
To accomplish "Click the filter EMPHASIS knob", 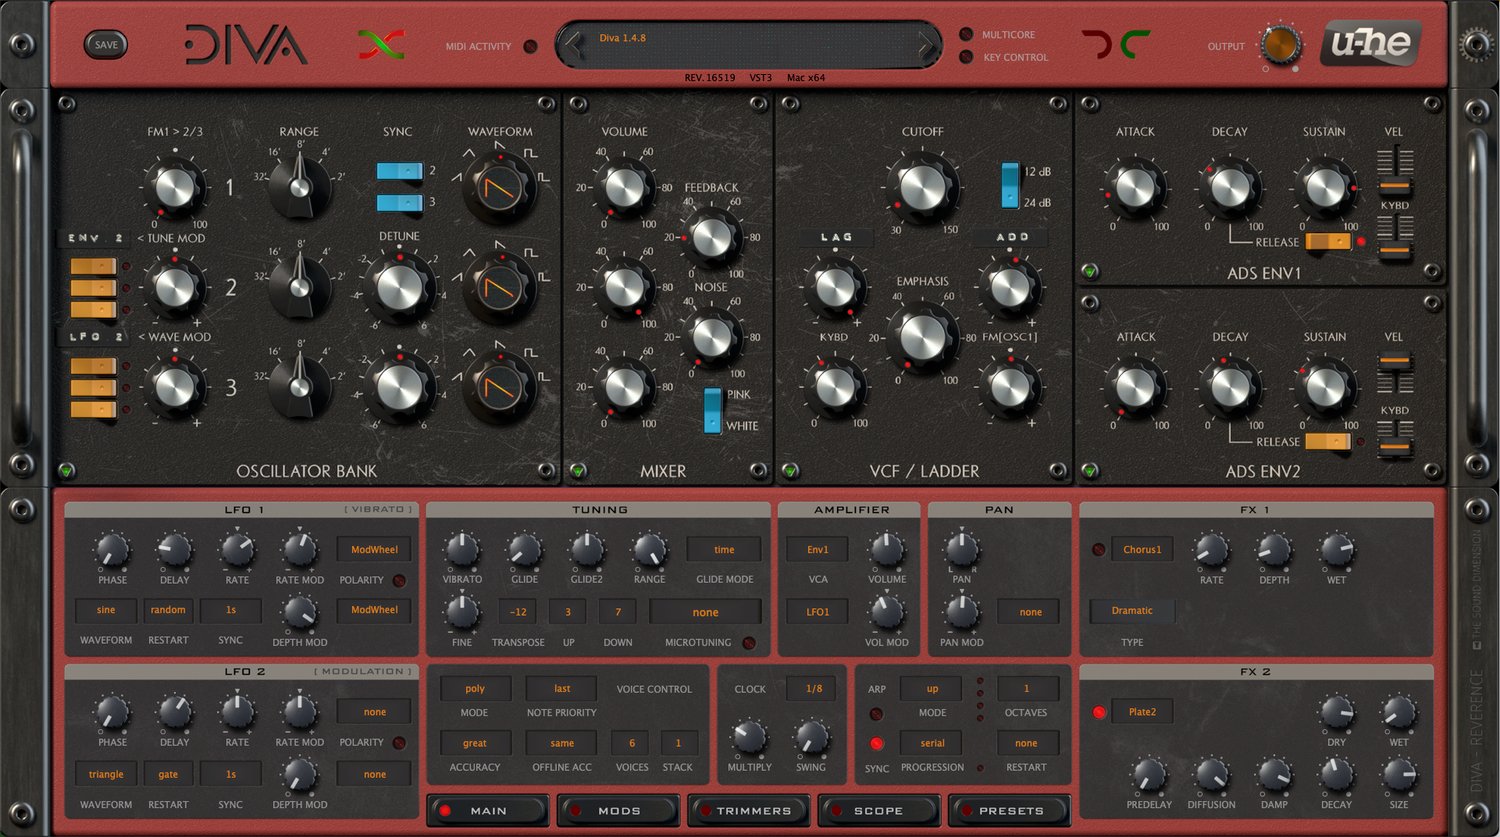I will pyautogui.click(x=922, y=337).
